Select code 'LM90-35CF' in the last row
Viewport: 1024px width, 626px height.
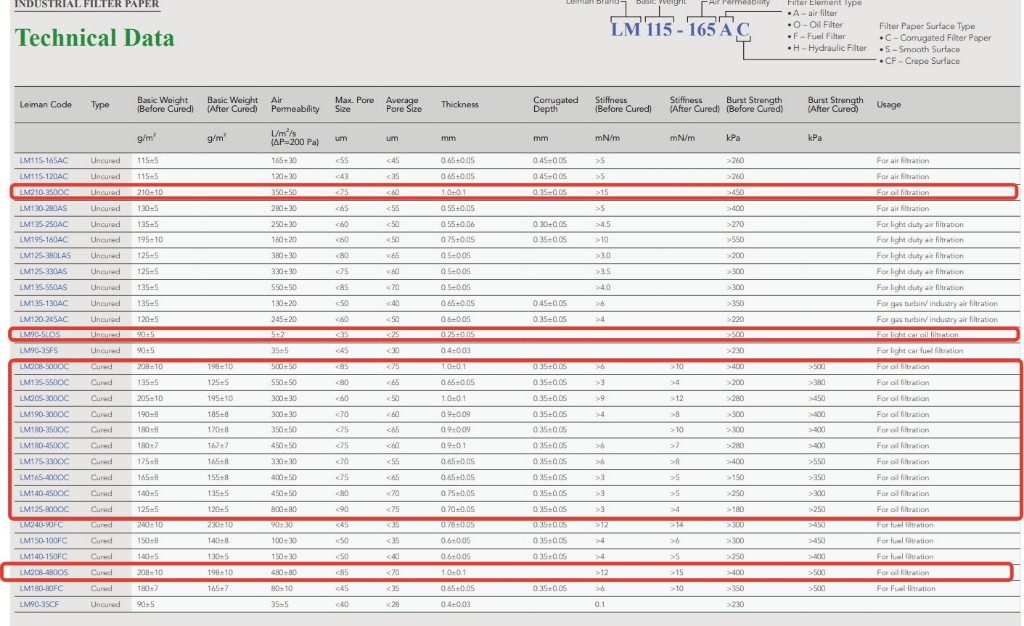39,604
